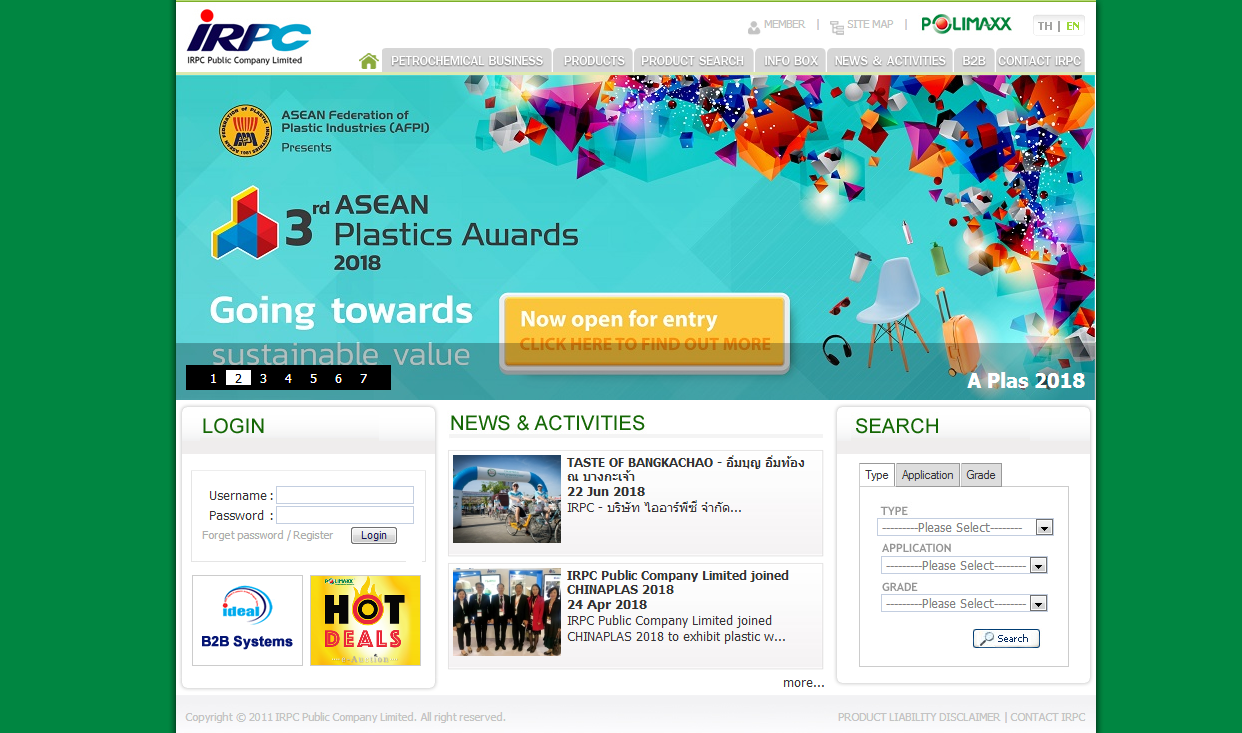Open the GRADE dropdown

click(x=1038, y=603)
